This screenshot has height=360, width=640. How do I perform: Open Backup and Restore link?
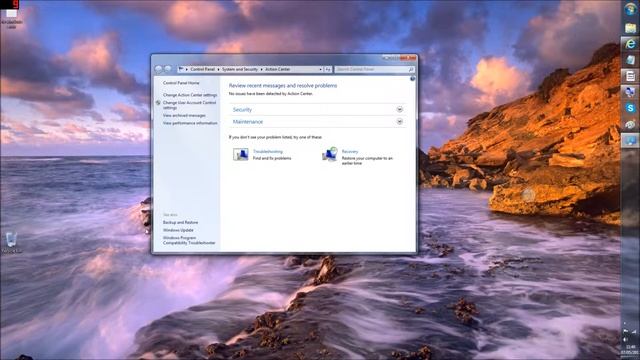tap(180, 222)
